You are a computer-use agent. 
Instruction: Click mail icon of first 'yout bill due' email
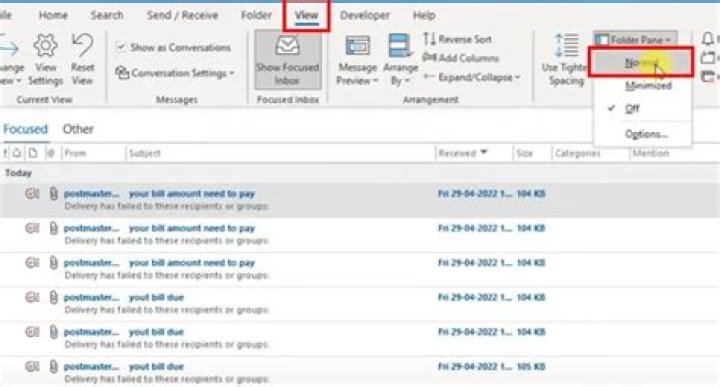[x=32, y=297]
